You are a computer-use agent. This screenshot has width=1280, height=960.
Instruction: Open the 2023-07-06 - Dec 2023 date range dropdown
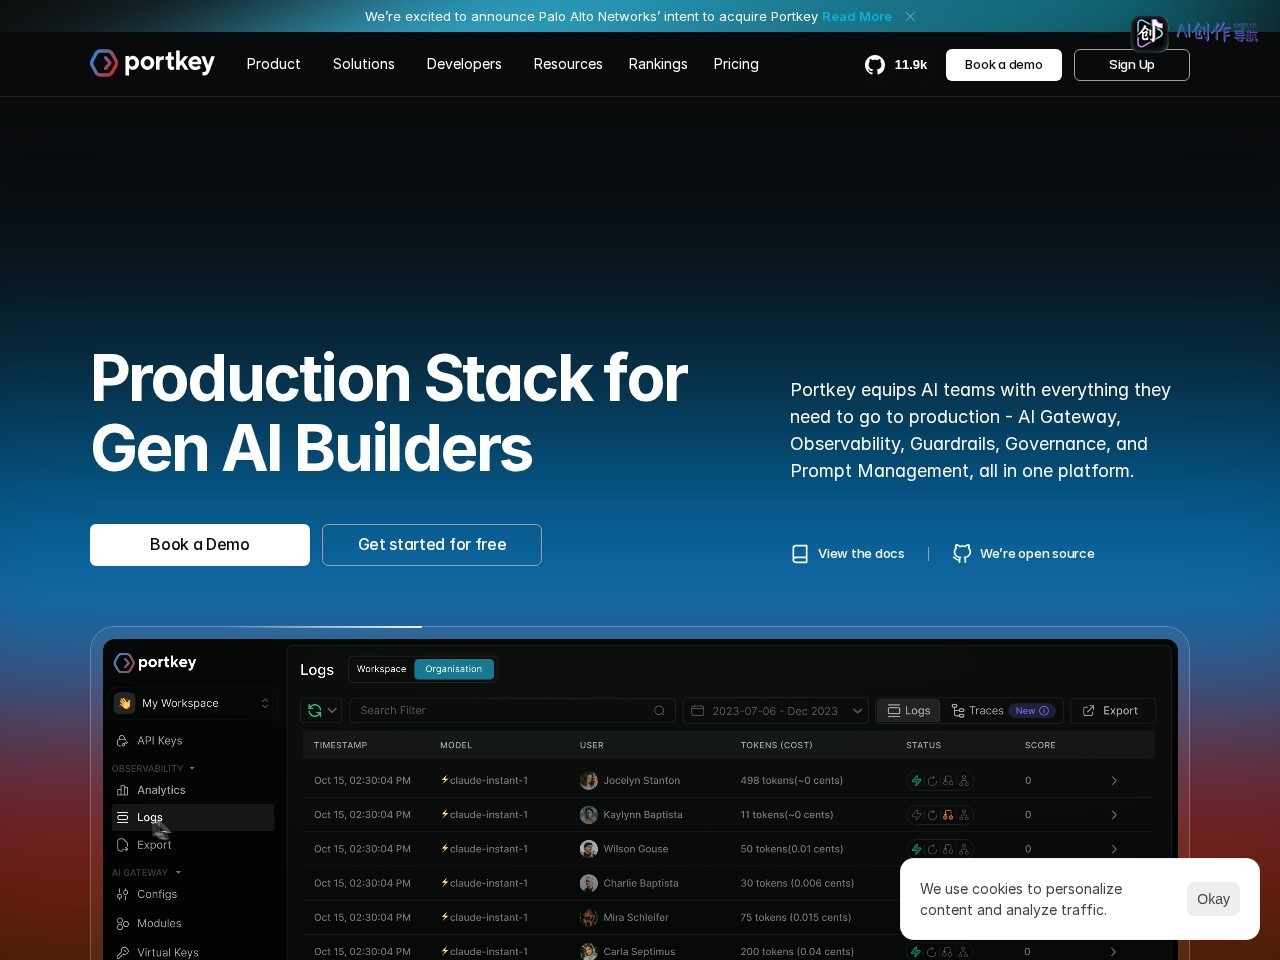click(x=776, y=710)
